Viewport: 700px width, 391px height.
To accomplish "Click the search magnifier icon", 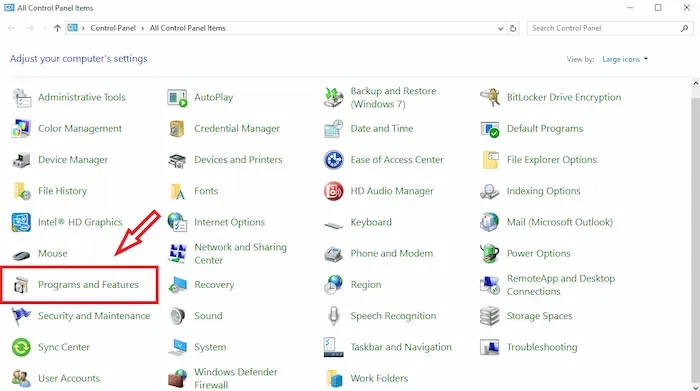I will [684, 28].
